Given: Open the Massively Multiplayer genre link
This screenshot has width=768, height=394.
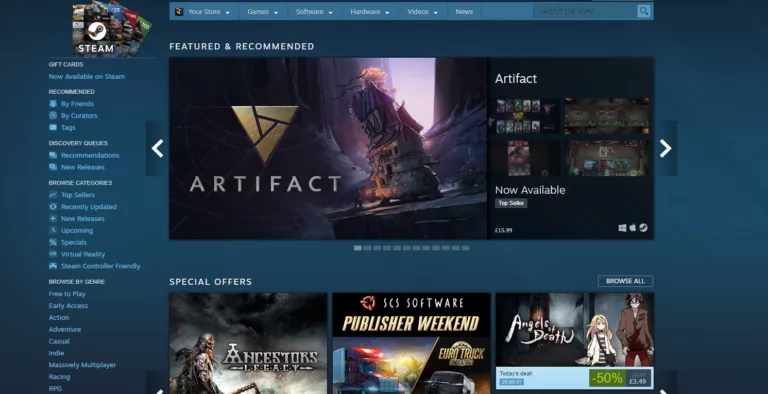Looking at the screenshot, I should (82, 365).
